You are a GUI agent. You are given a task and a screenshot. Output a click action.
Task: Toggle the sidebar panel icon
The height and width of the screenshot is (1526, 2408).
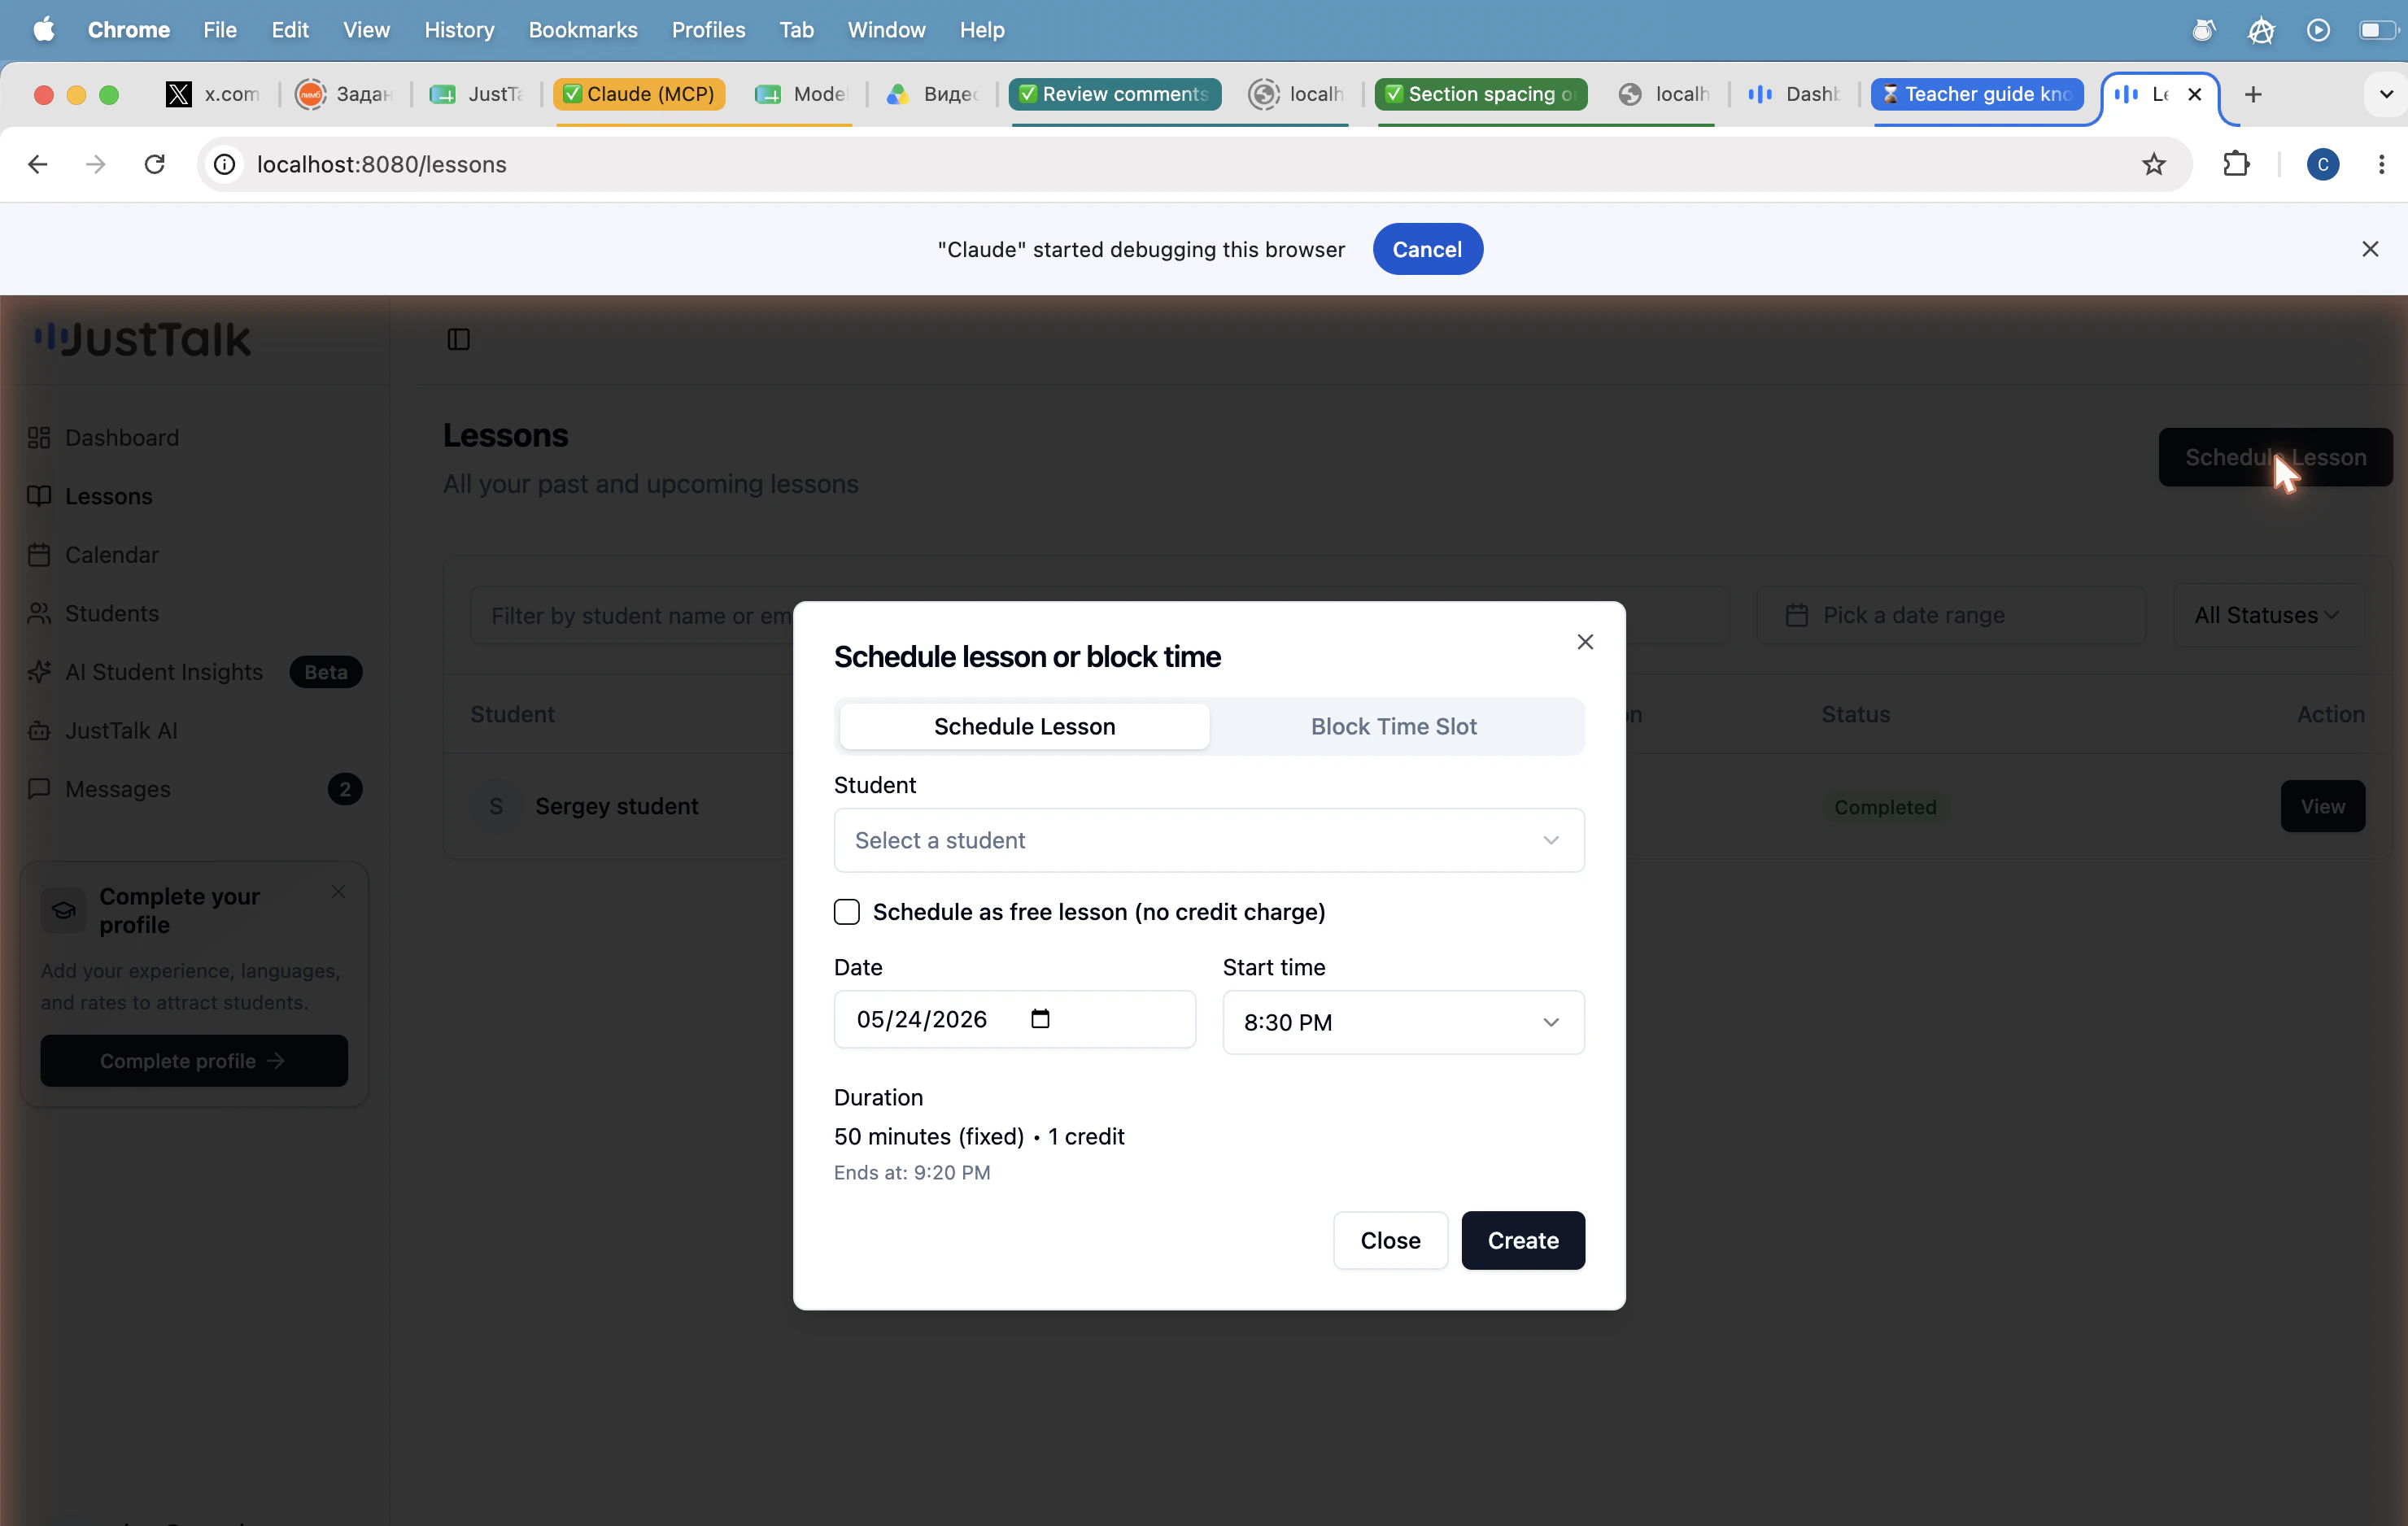pyautogui.click(x=458, y=339)
